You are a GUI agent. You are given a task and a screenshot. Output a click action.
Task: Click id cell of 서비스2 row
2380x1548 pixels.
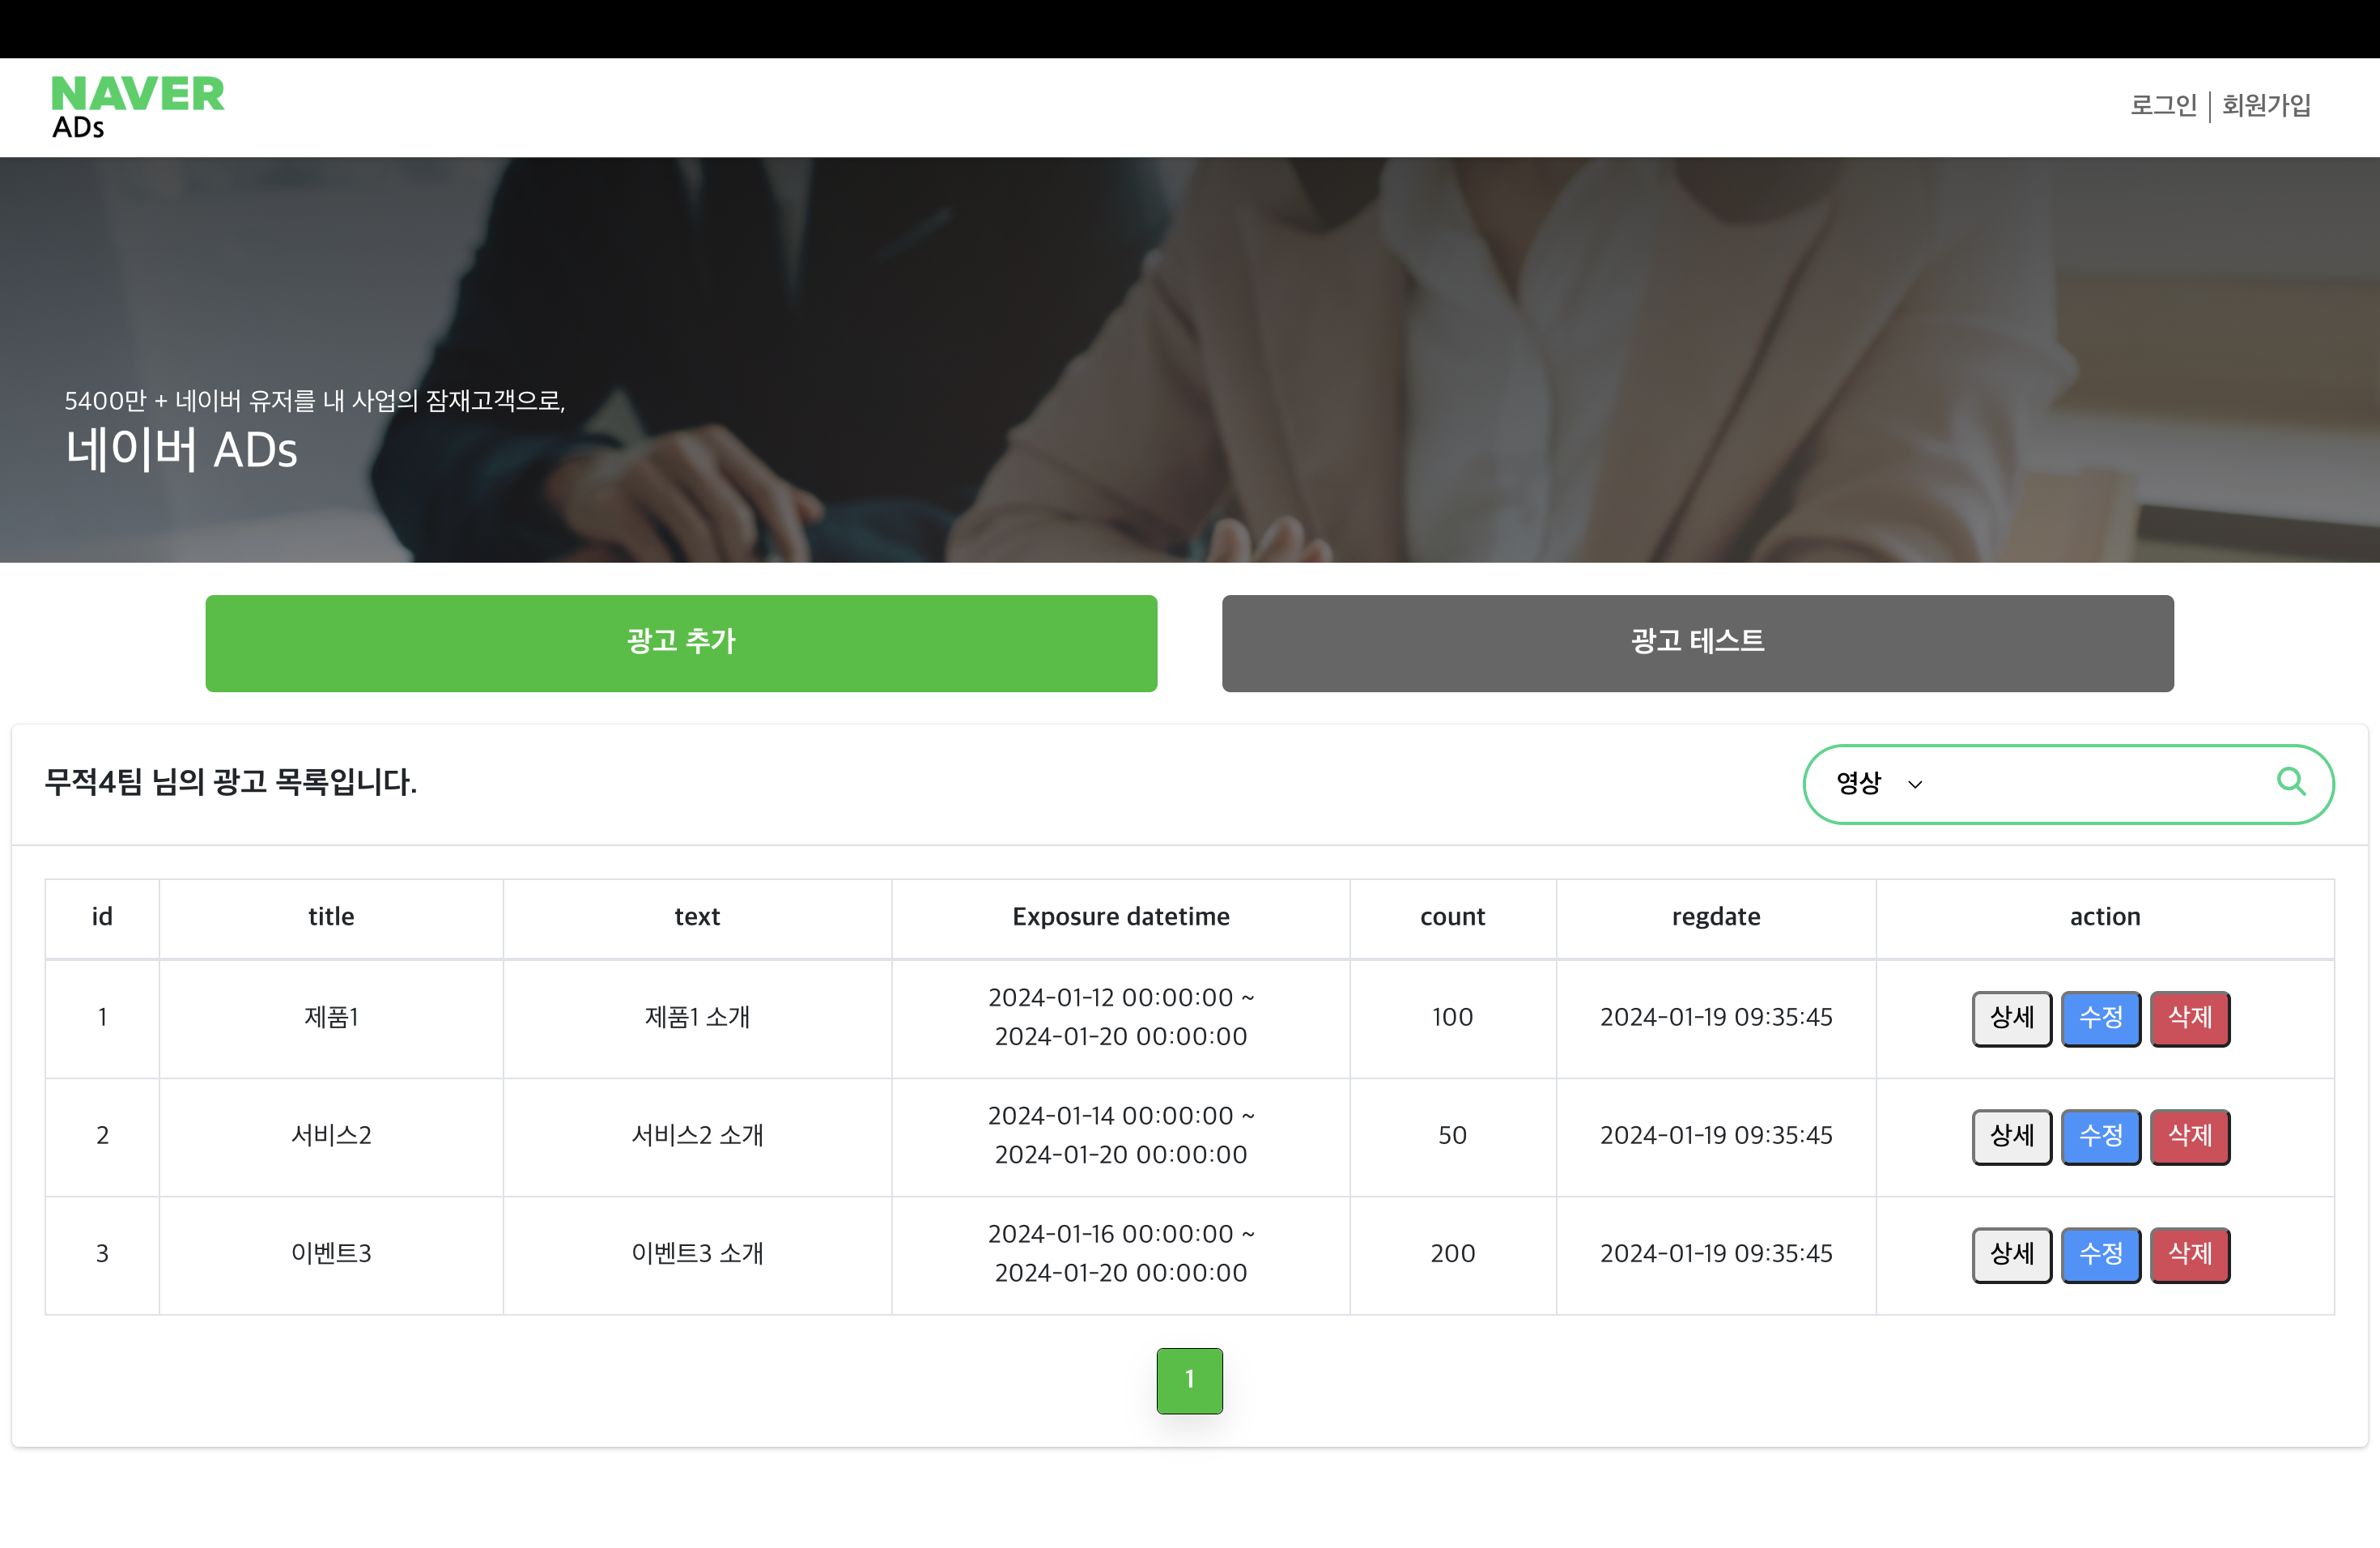click(102, 1135)
